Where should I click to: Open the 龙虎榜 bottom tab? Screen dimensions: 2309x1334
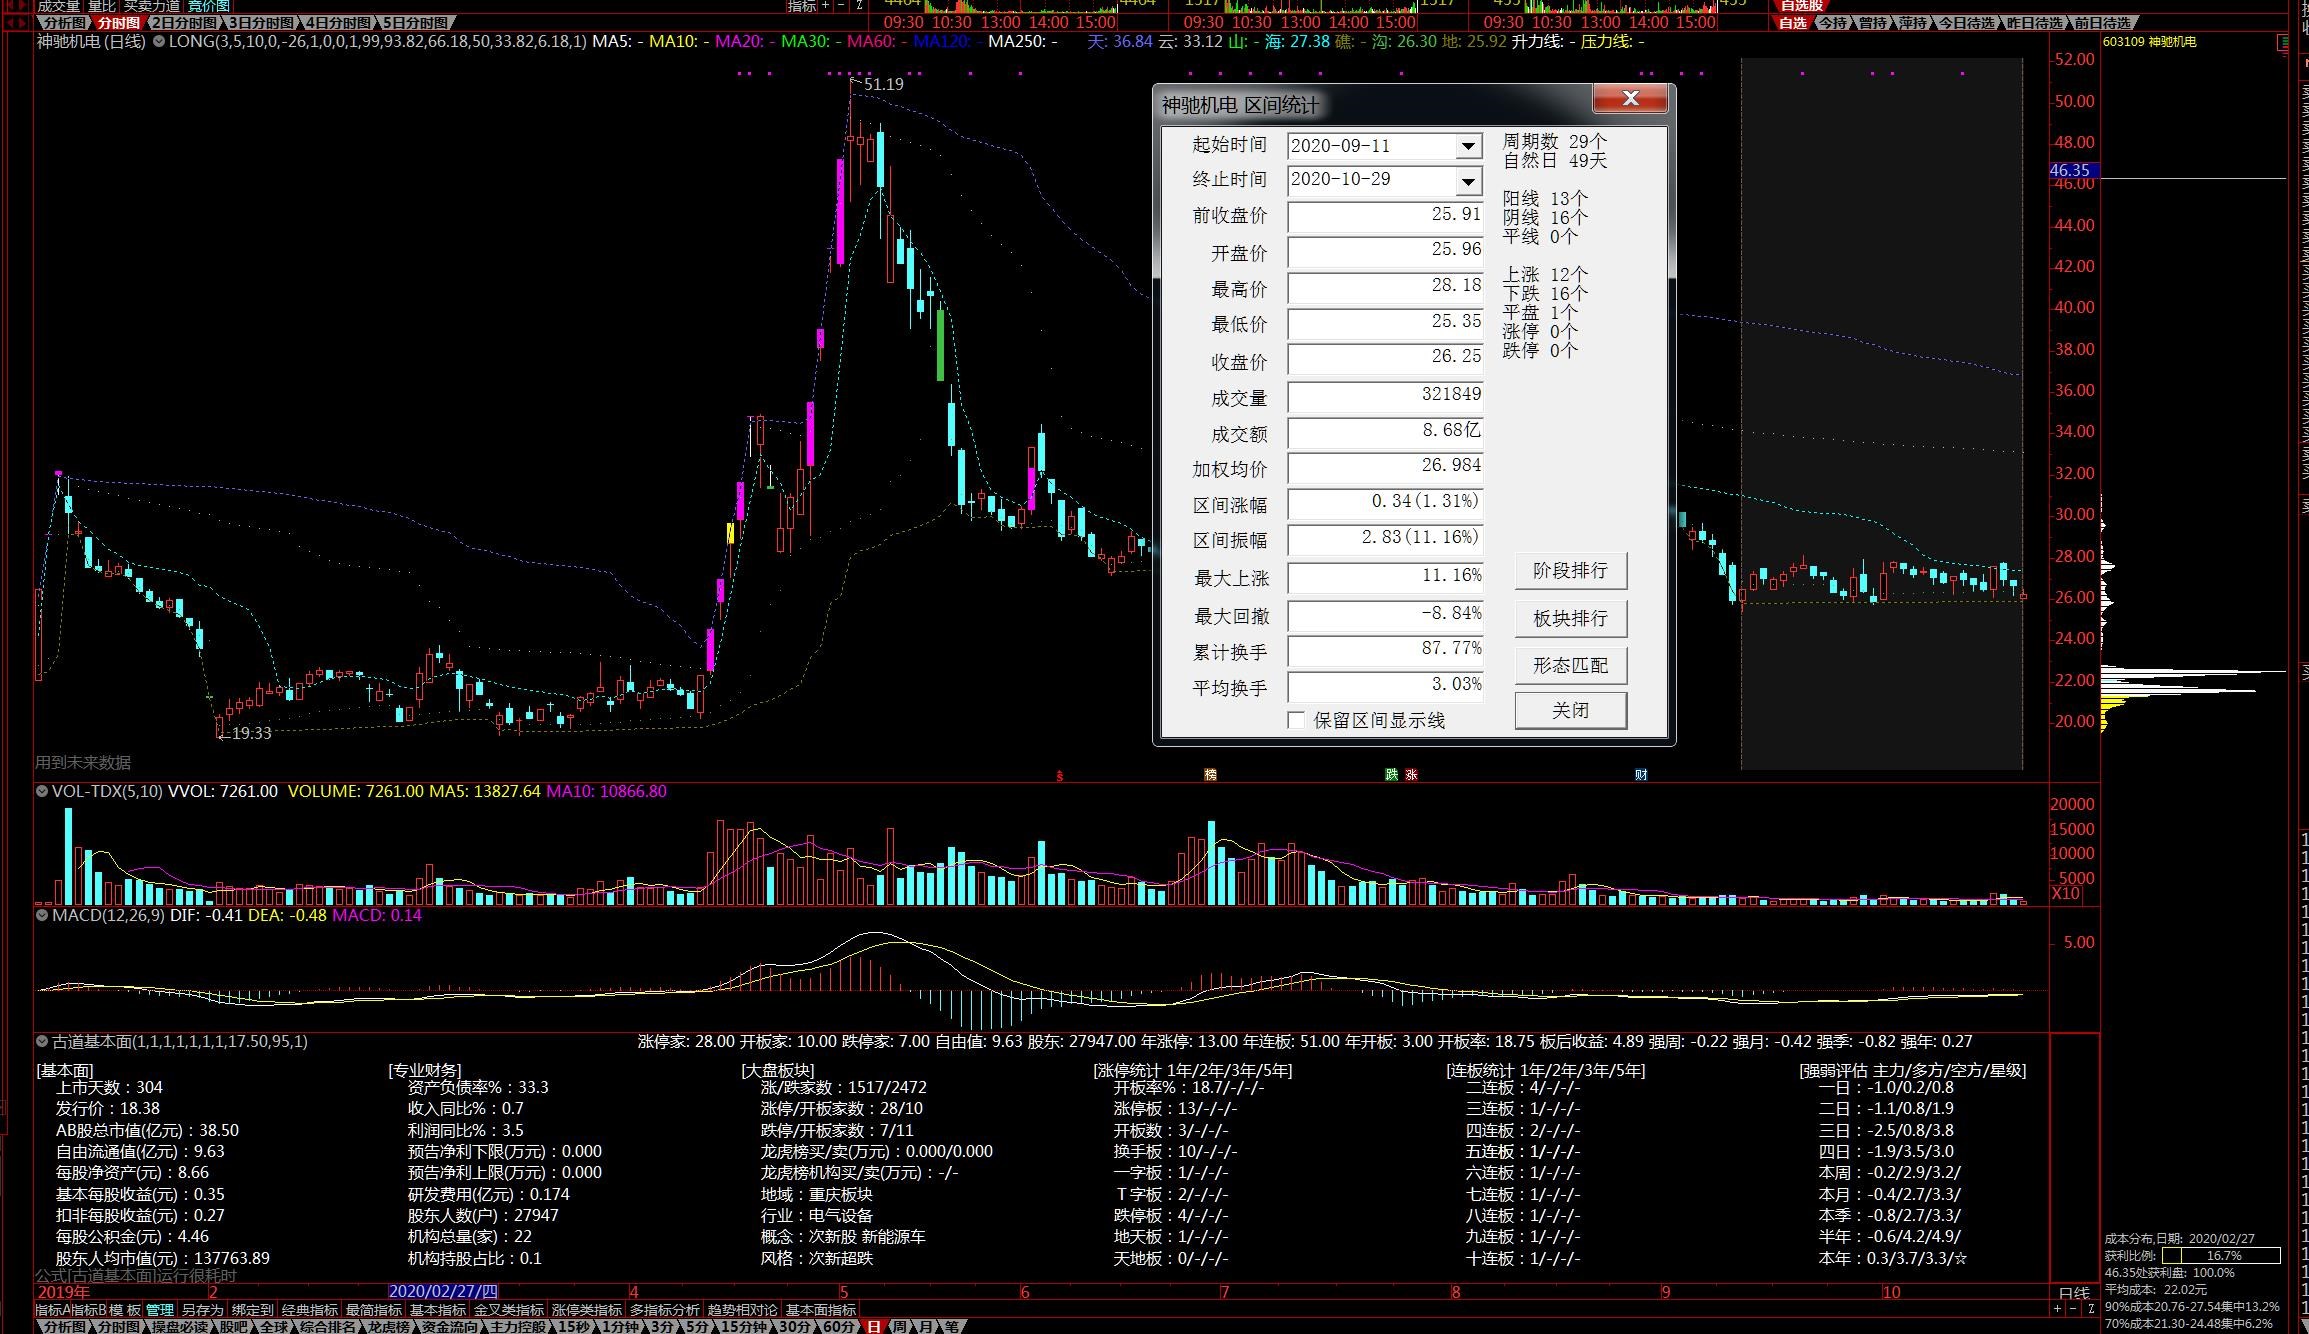[387, 1326]
